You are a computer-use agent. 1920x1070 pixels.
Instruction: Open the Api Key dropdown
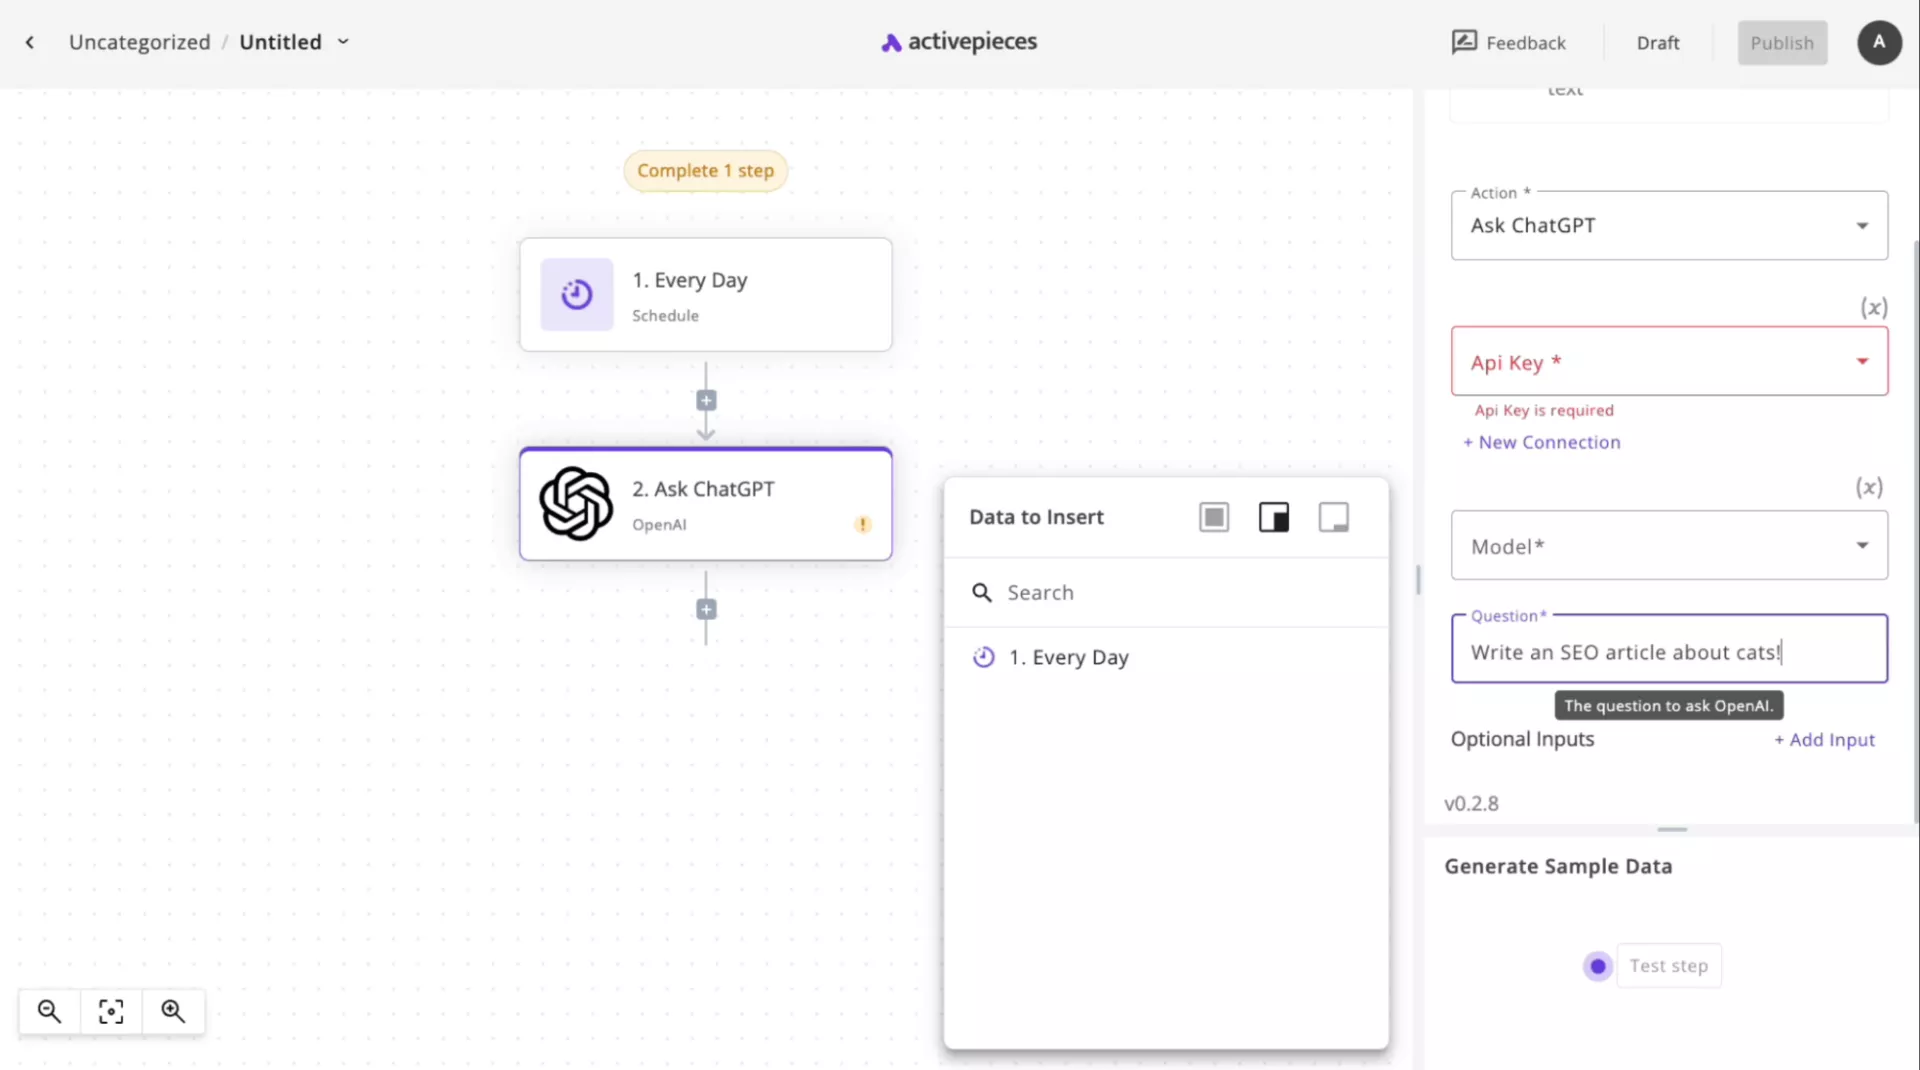pos(1861,362)
